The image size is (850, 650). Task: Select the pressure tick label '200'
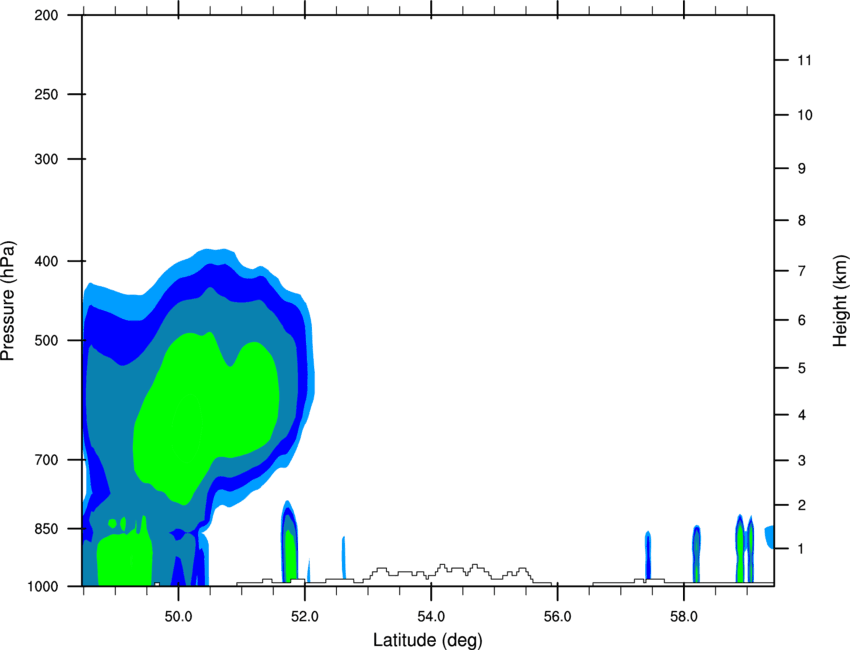(x=46, y=15)
